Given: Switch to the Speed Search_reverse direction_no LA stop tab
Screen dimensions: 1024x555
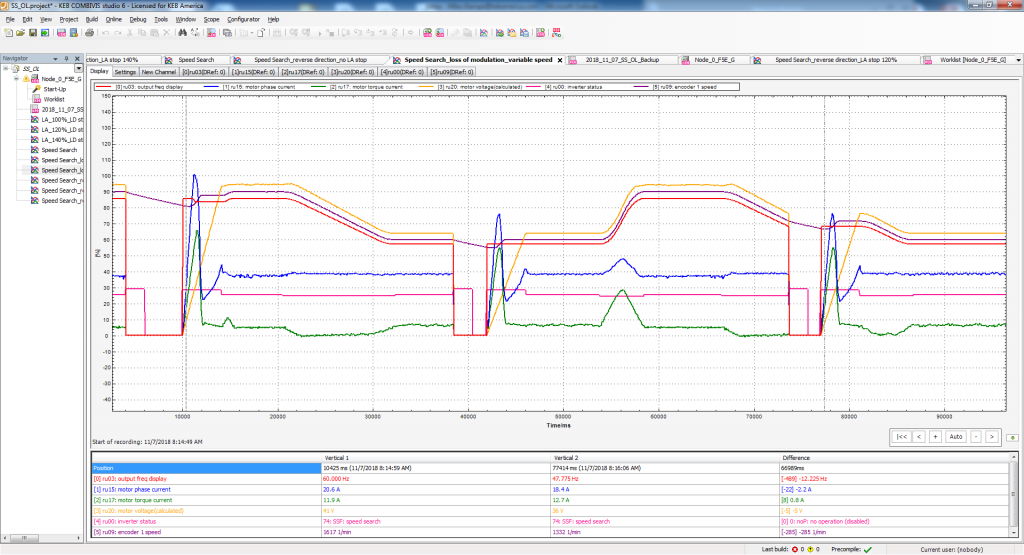Looking at the screenshot, I should [310, 60].
